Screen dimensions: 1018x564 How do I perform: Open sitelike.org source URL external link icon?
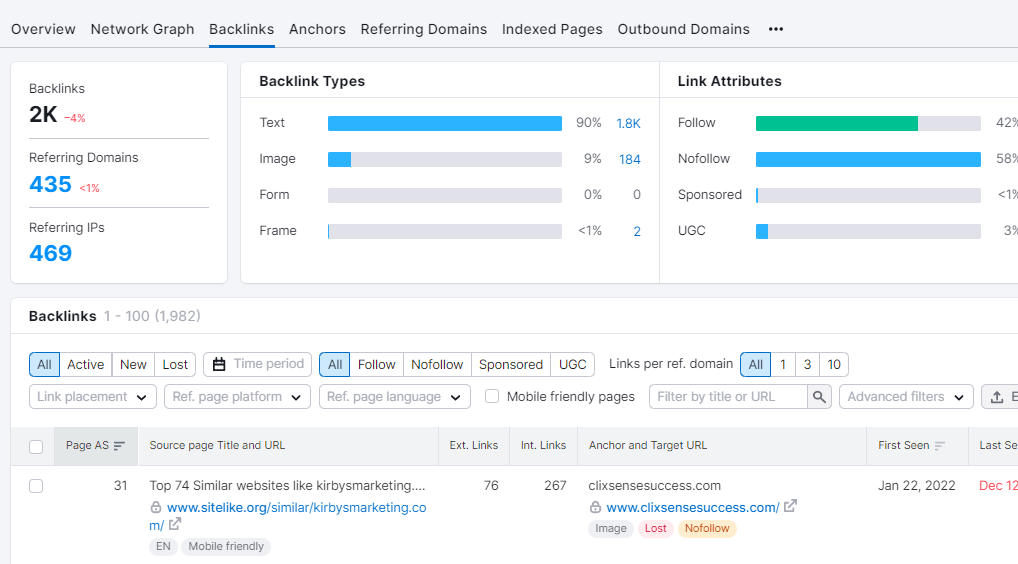pos(175,524)
